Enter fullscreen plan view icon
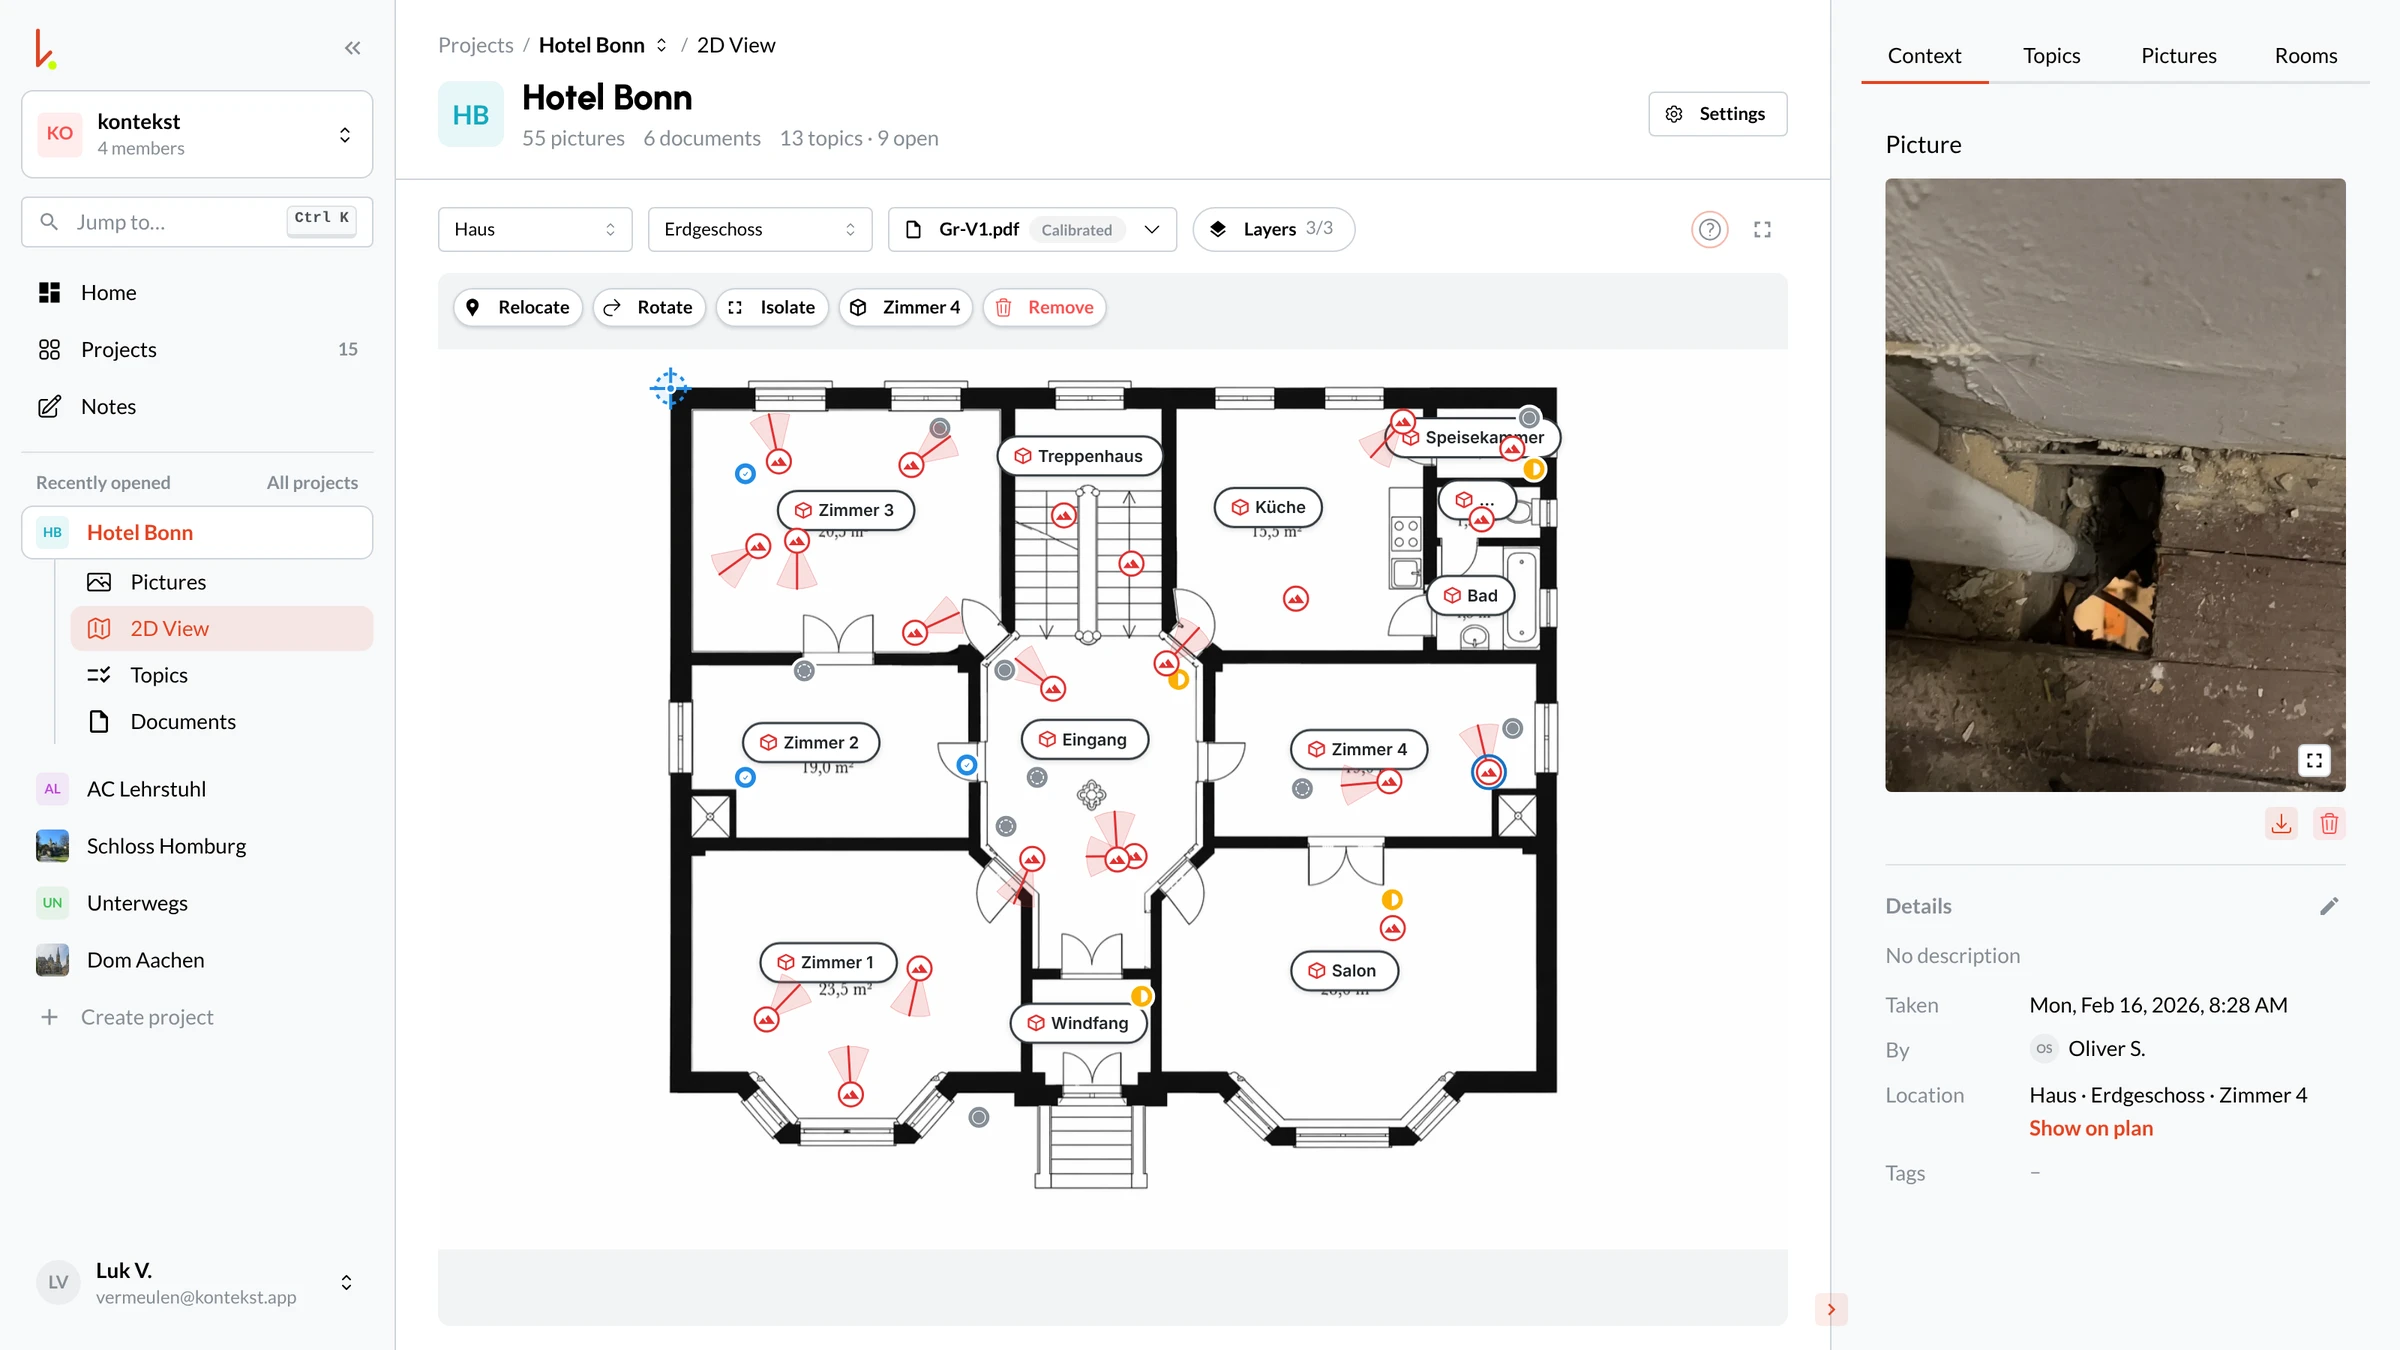Image resolution: width=2400 pixels, height=1350 pixels. (1762, 229)
